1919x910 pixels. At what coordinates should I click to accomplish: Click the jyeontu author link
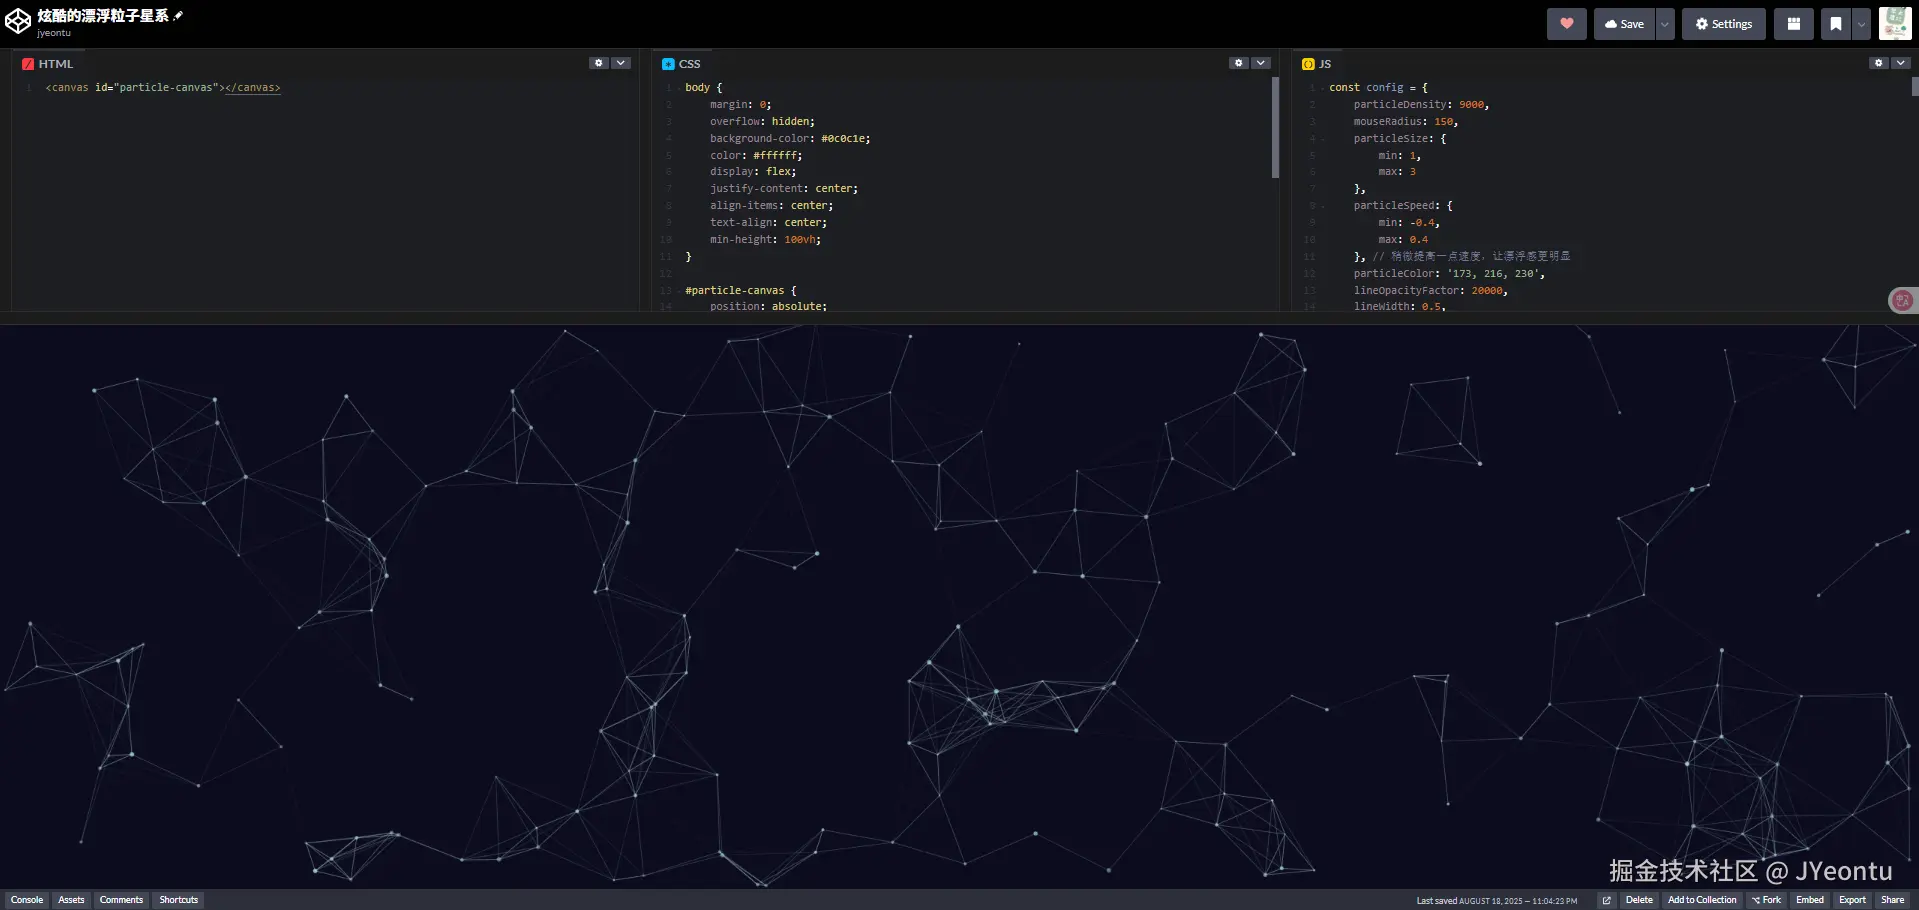tap(54, 33)
